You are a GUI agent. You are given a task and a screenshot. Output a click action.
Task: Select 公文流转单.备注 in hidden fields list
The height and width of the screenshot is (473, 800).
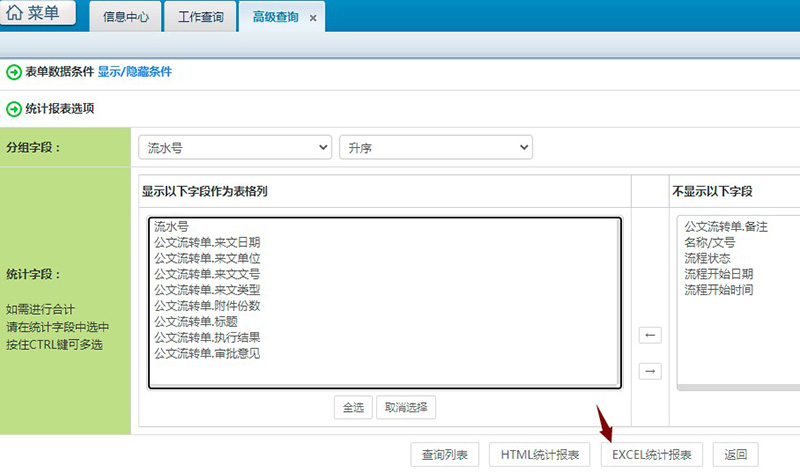(740, 226)
